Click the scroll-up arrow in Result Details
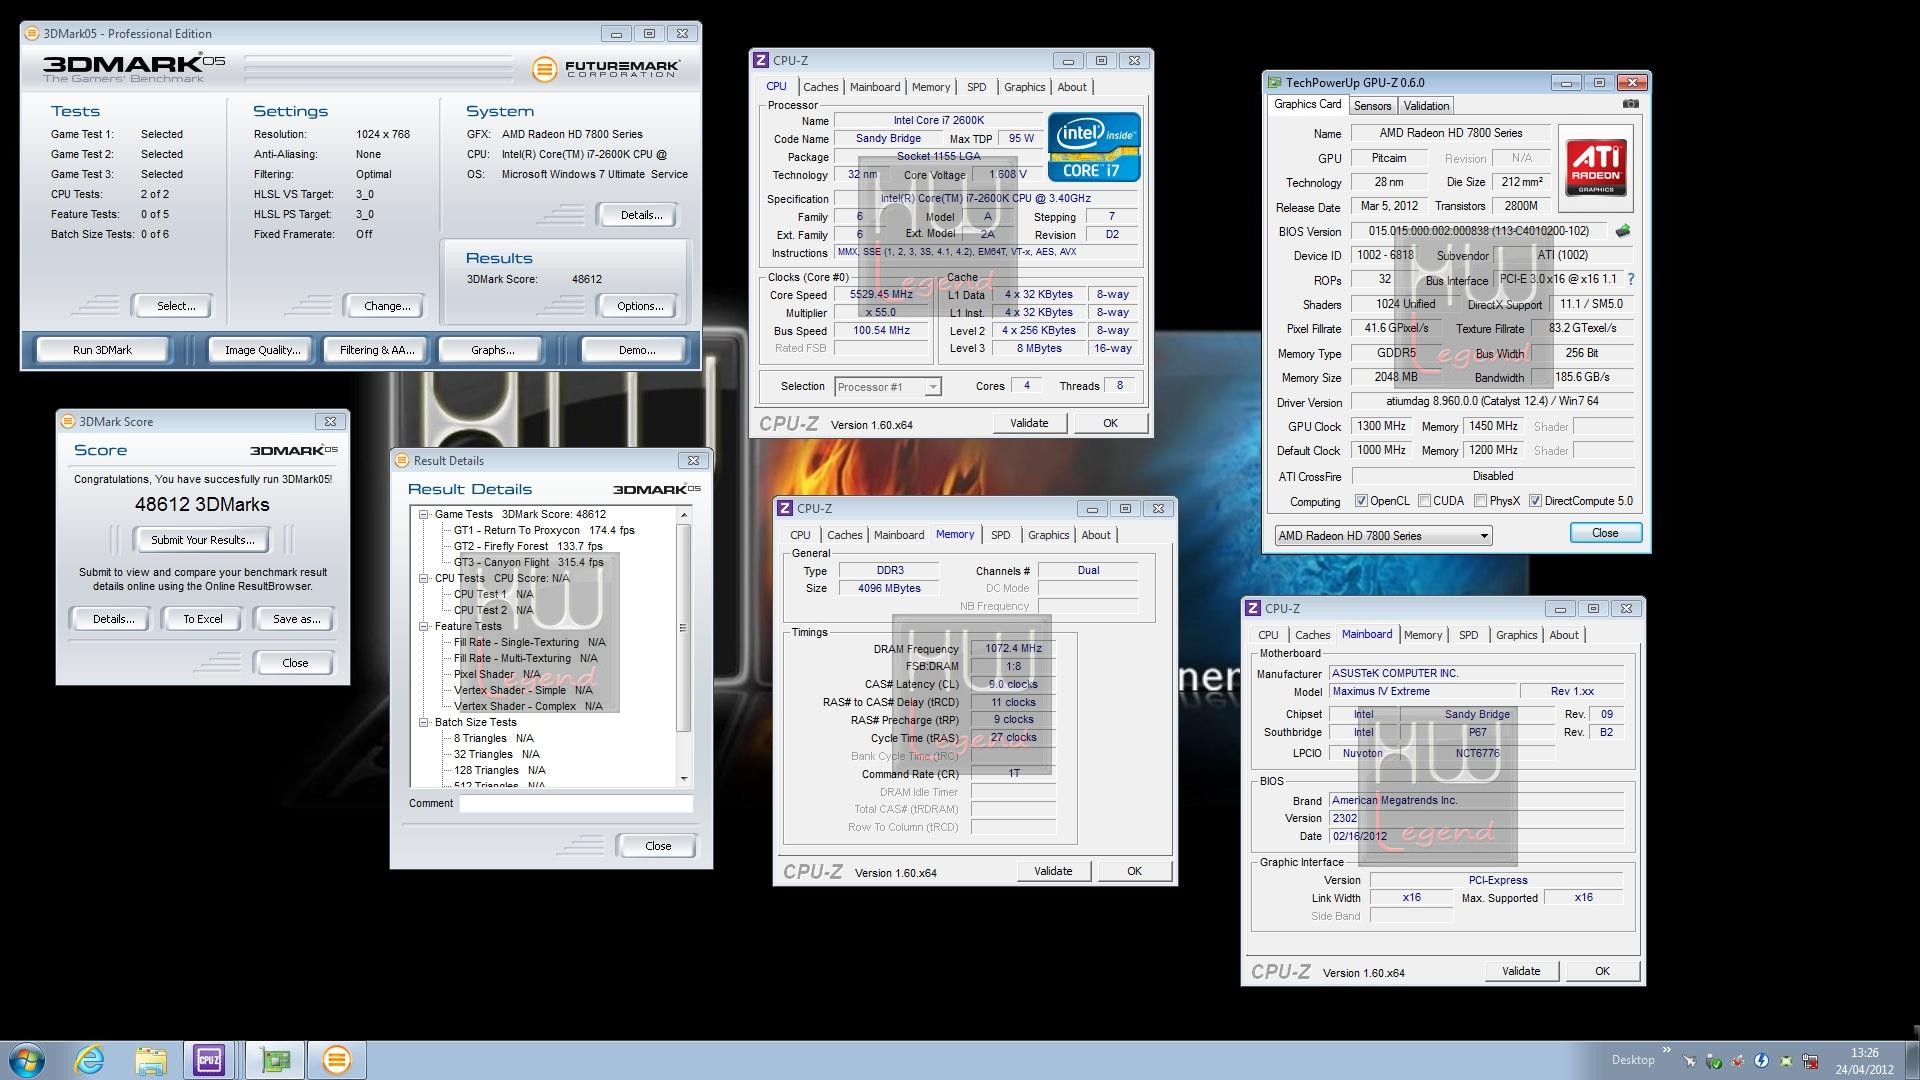 point(684,515)
